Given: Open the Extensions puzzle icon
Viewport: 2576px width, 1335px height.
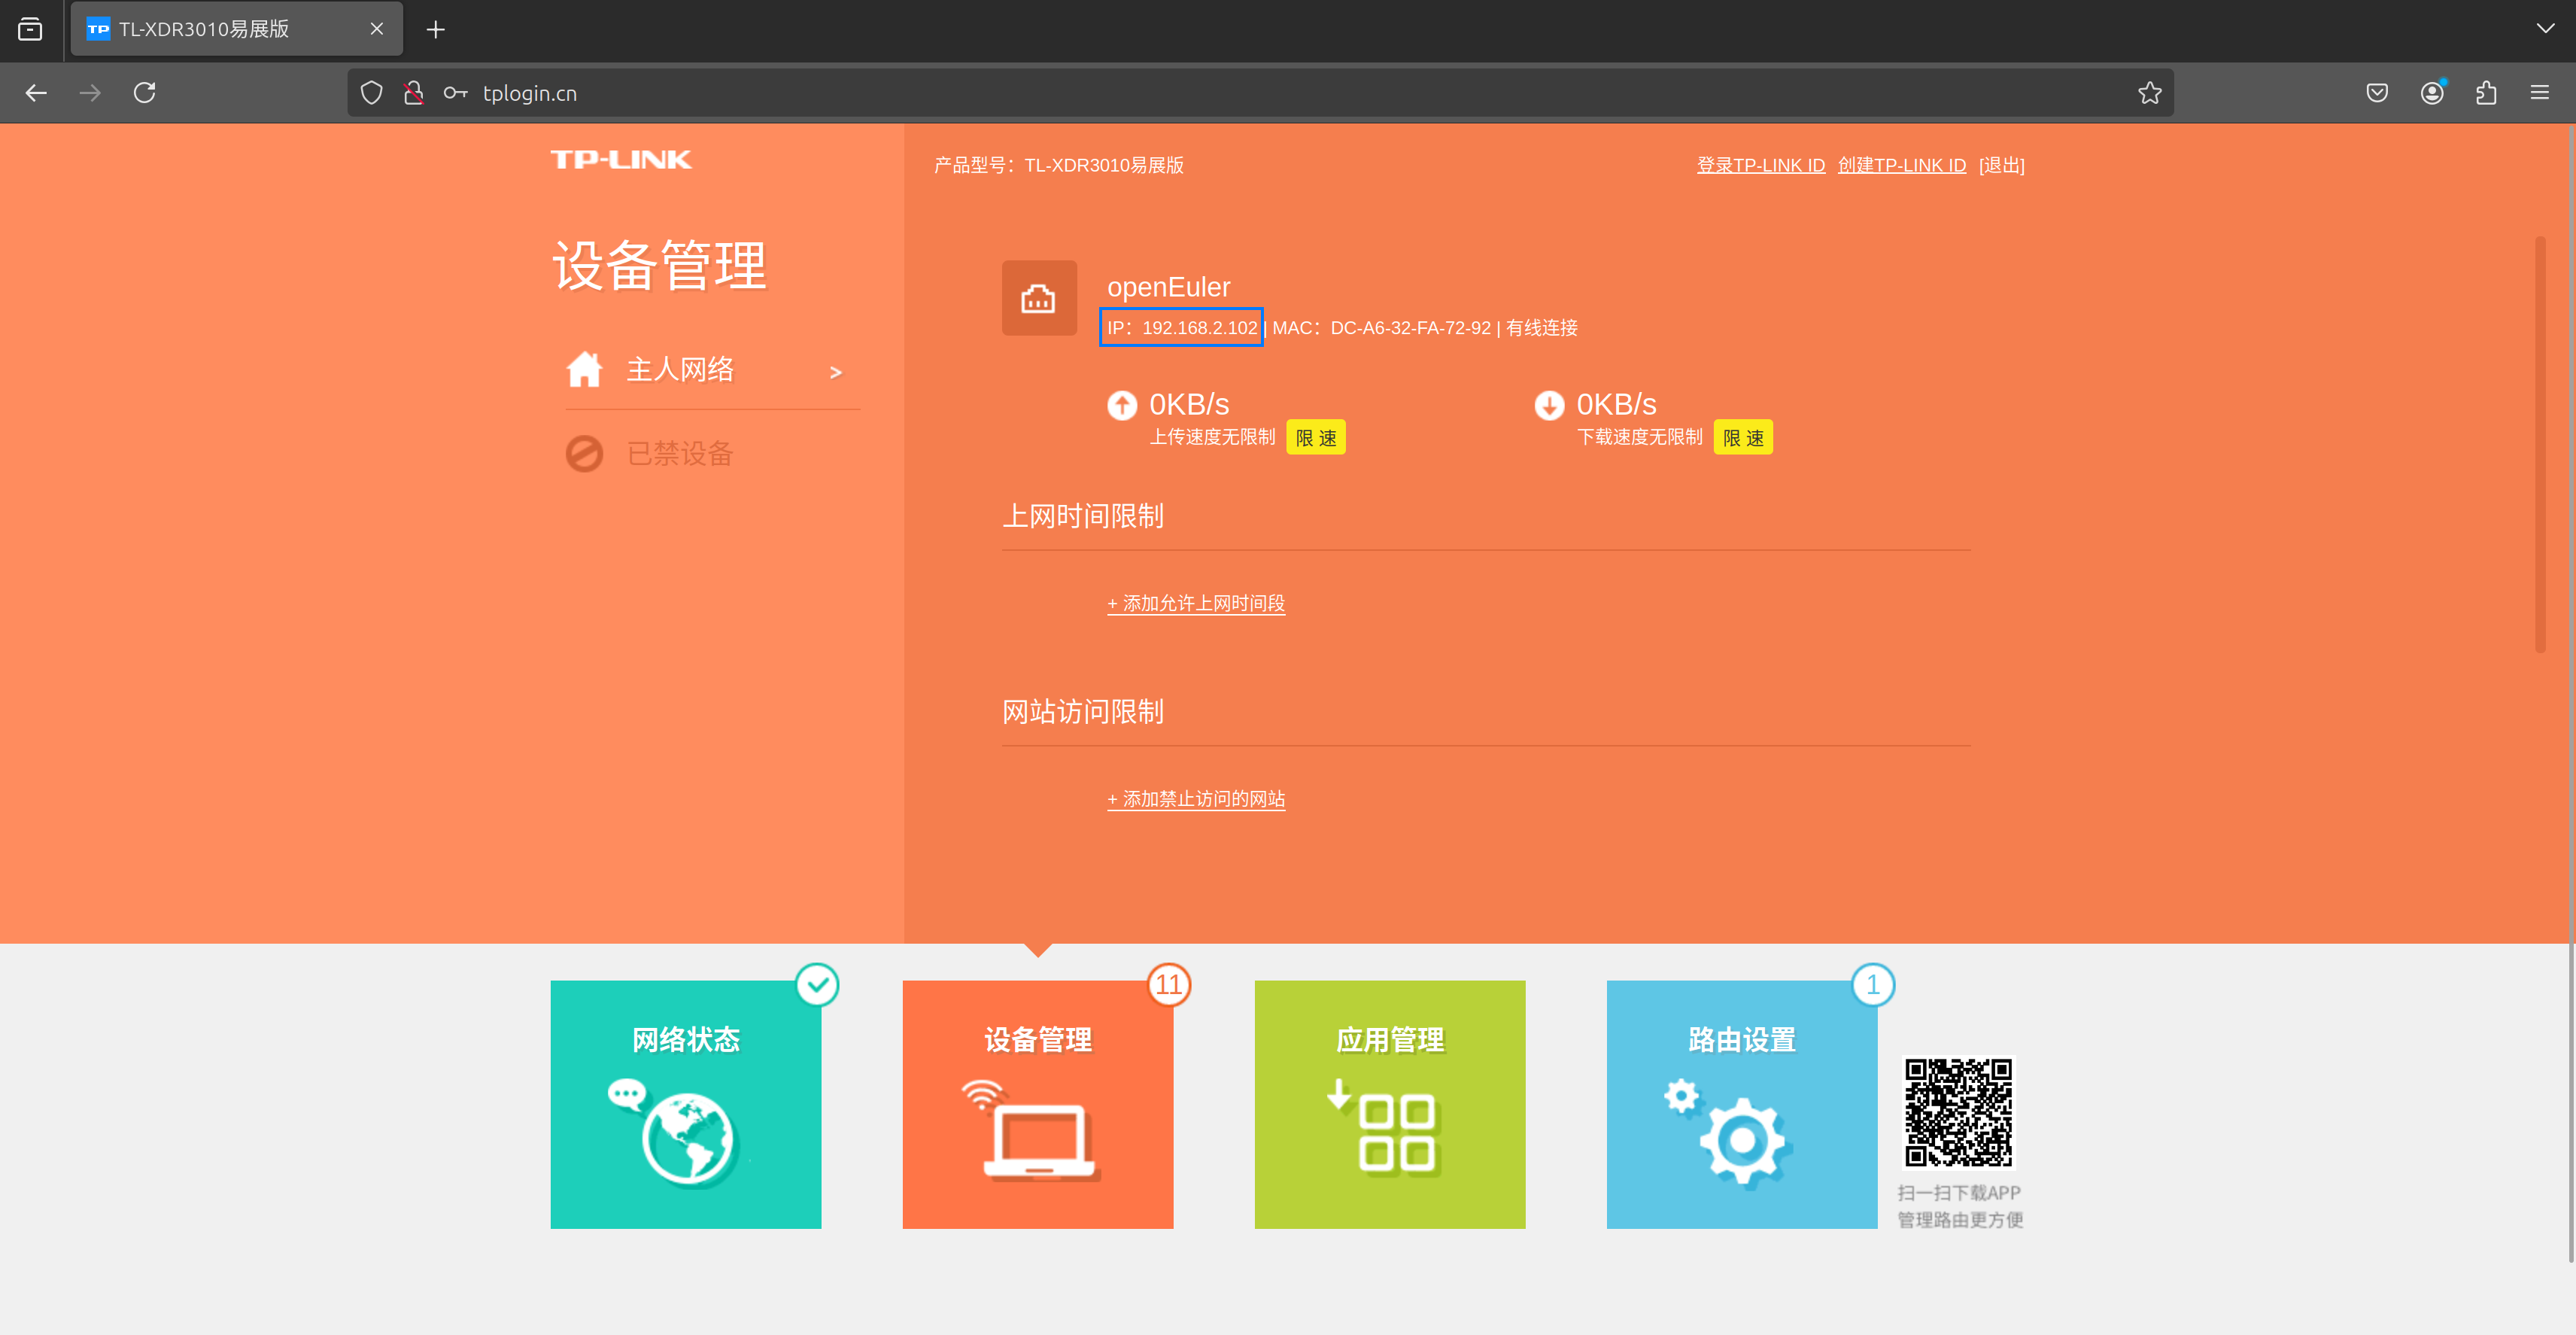Looking at the screenshot, I should [2486, 93].
